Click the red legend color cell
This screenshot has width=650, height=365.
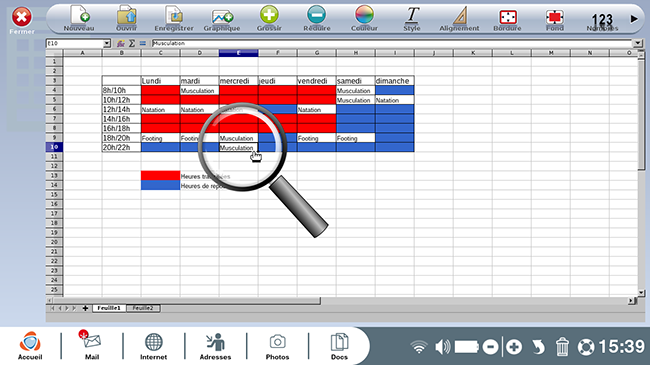[160, 176]
